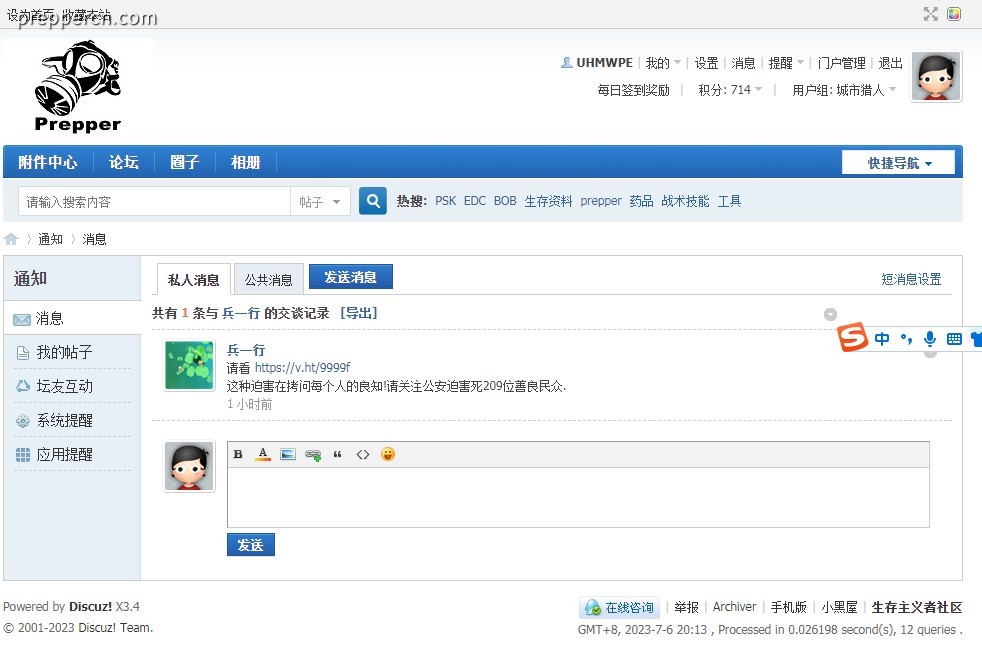Click 兵一行's lotus avatar thumbnail
This screenshot has height=653, width=982.
click(189, 365)
